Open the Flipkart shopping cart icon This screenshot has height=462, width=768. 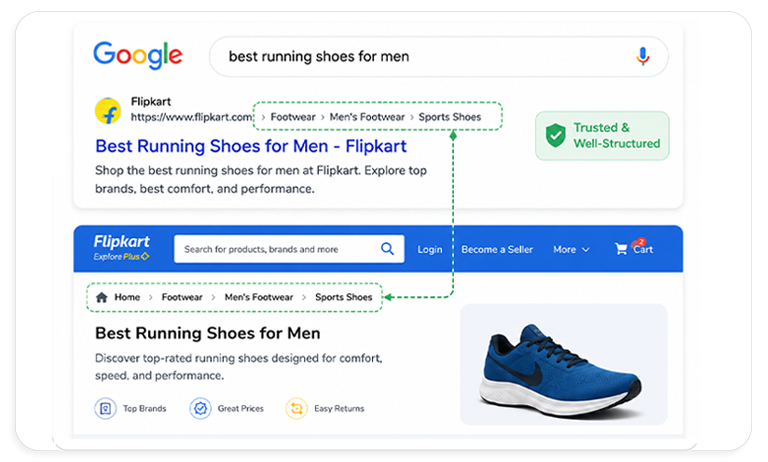(621, 249)
